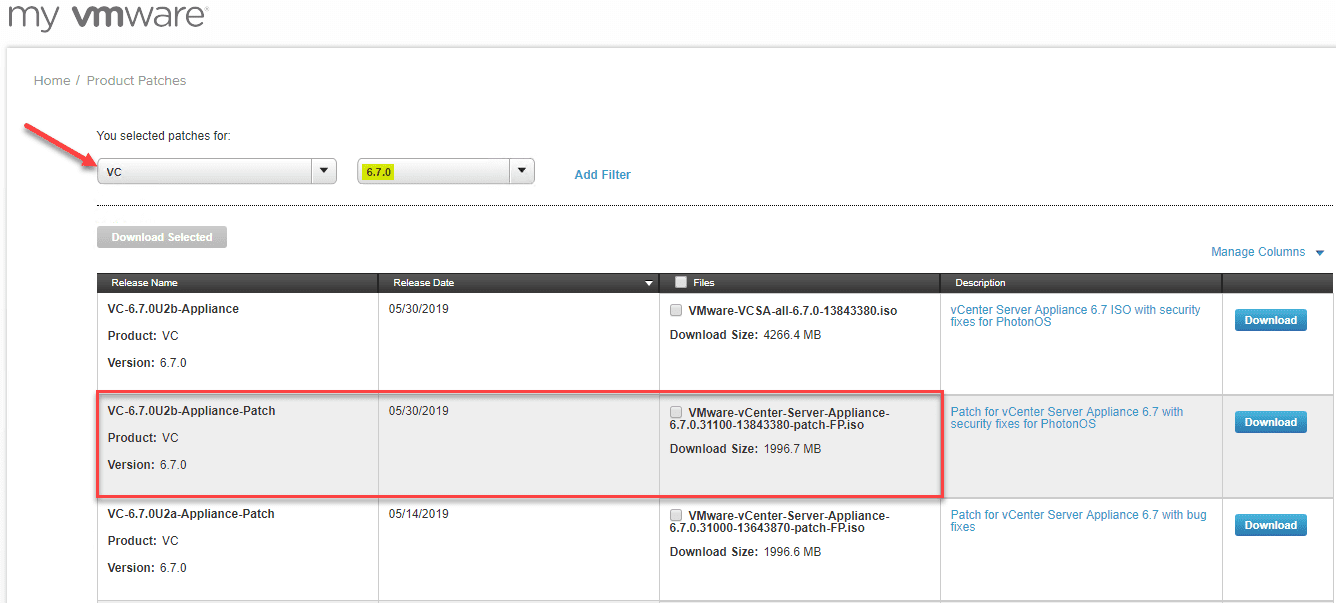1336x603 pixels.
Task: Check the 13643870-patch-FP.iso file checkbox
Action: point(676,515)
